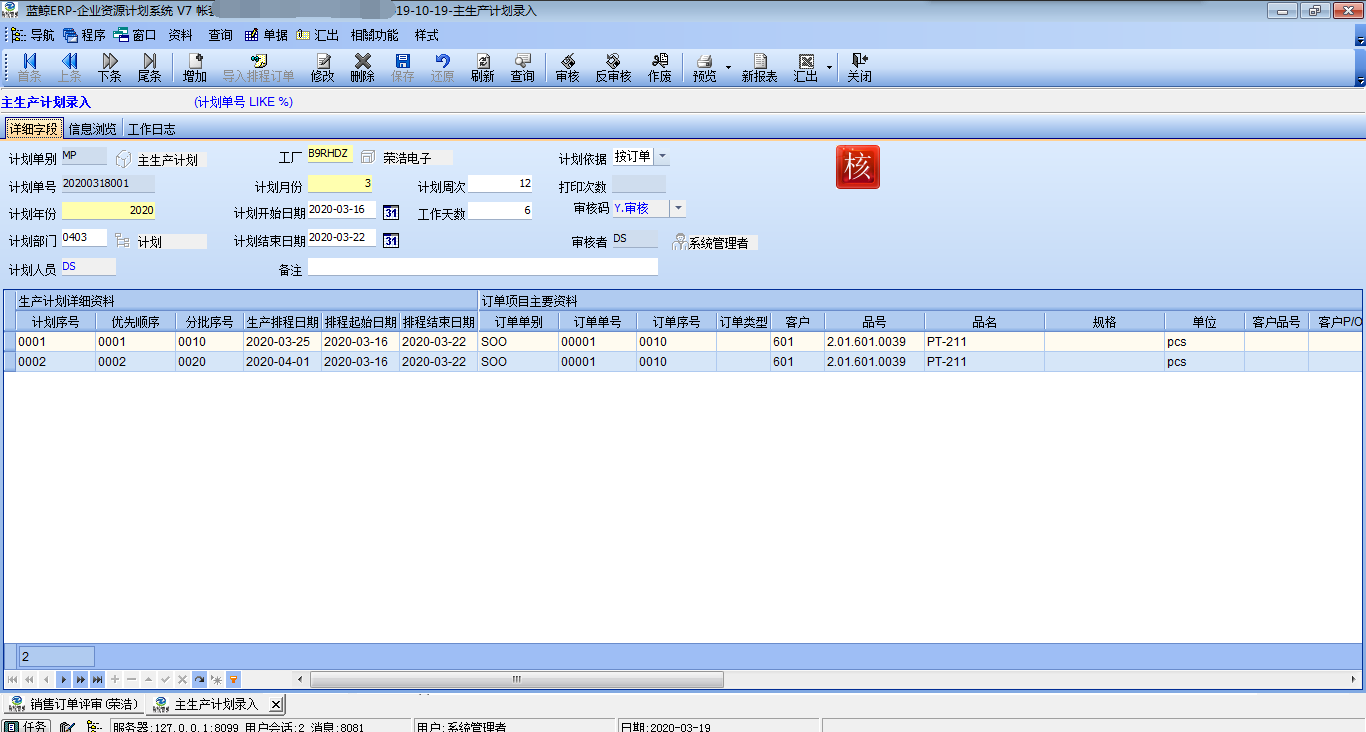Viewport: 1366px width, 732px height.
Task: Edit the record using 修改
Action: (323, 67)
